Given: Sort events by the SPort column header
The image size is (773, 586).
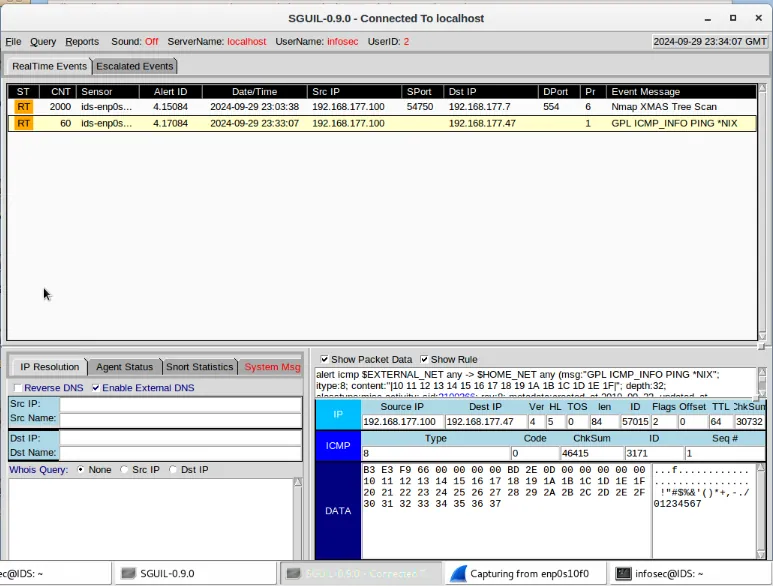Looking at the screenshot, I should point(422,92).
